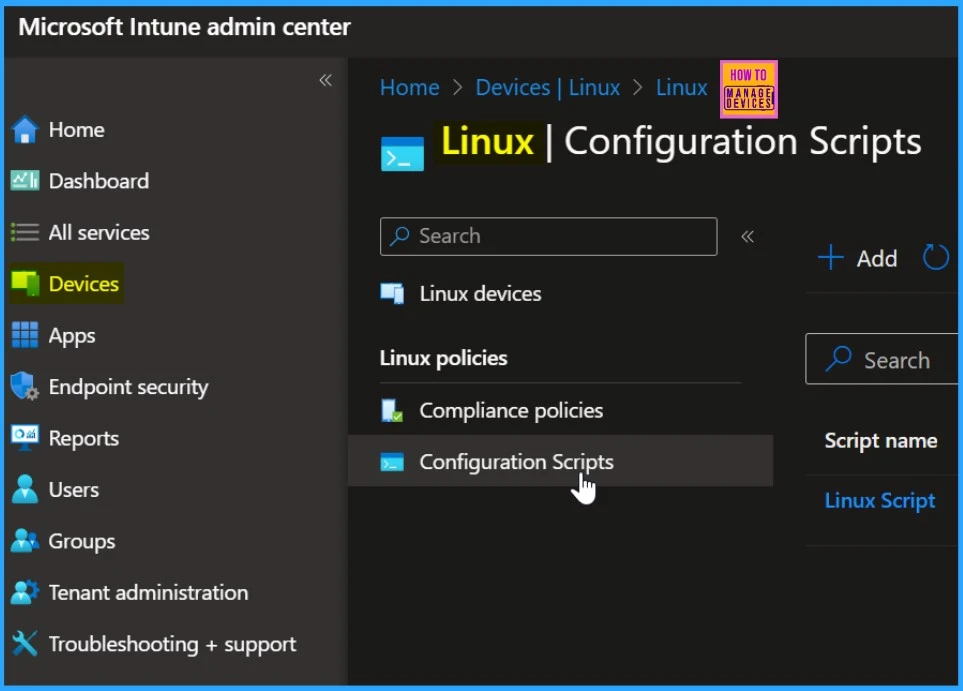Sort by Script name column header
Viewport: 963px width, 691px height.
881,440
